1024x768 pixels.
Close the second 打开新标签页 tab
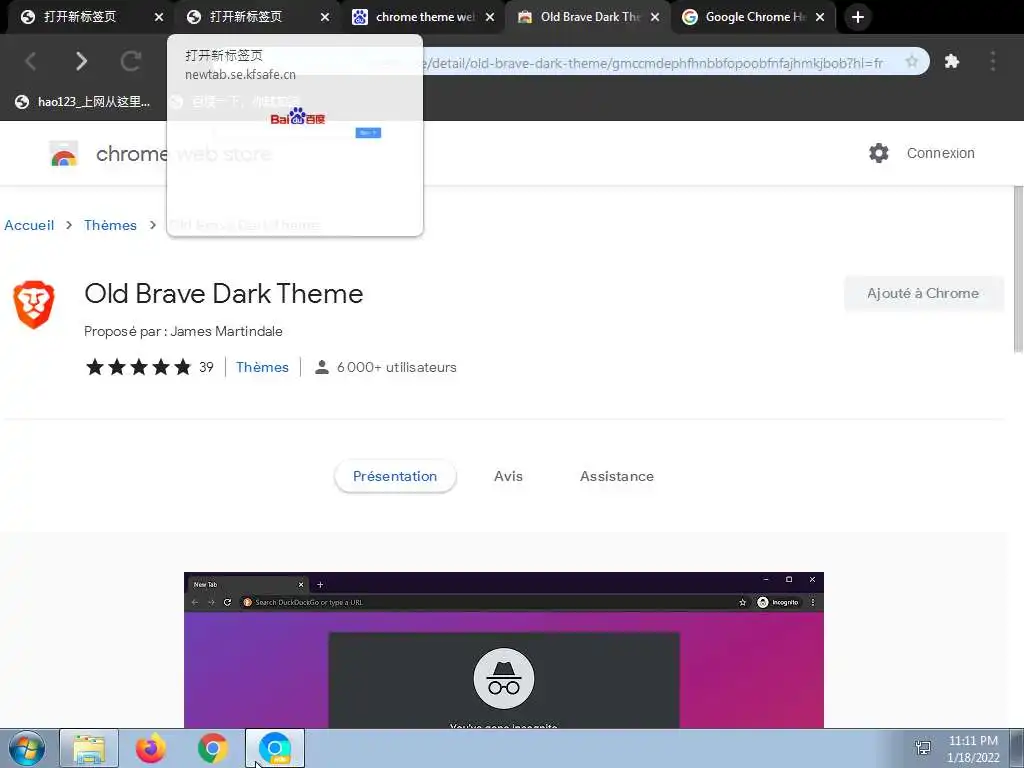325,18
